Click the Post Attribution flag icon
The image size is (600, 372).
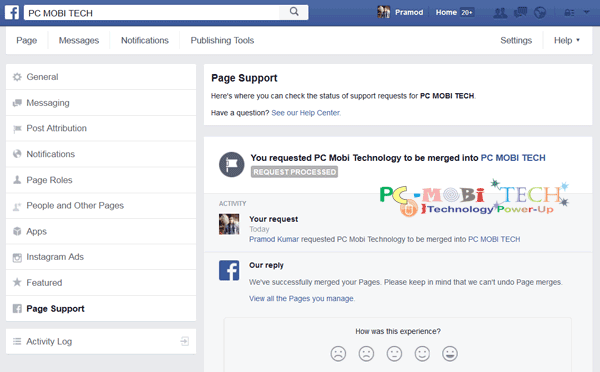coord(17,129)
